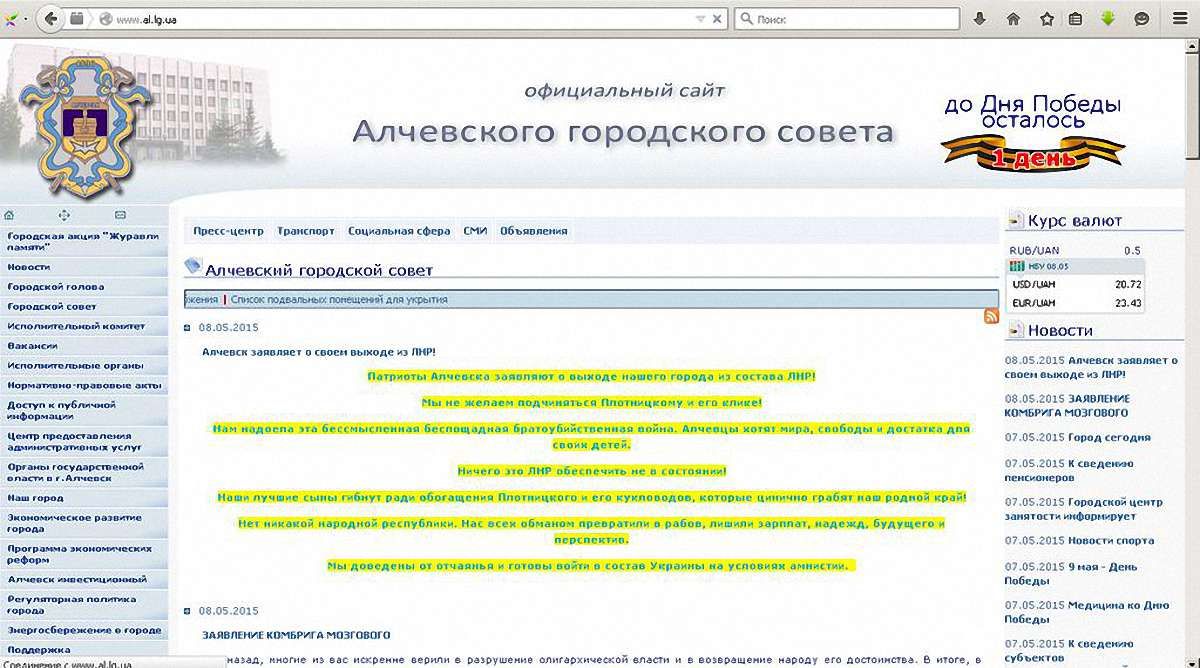
Task: Click the orange RSS feed icon
Action: (x=991, y=316)
